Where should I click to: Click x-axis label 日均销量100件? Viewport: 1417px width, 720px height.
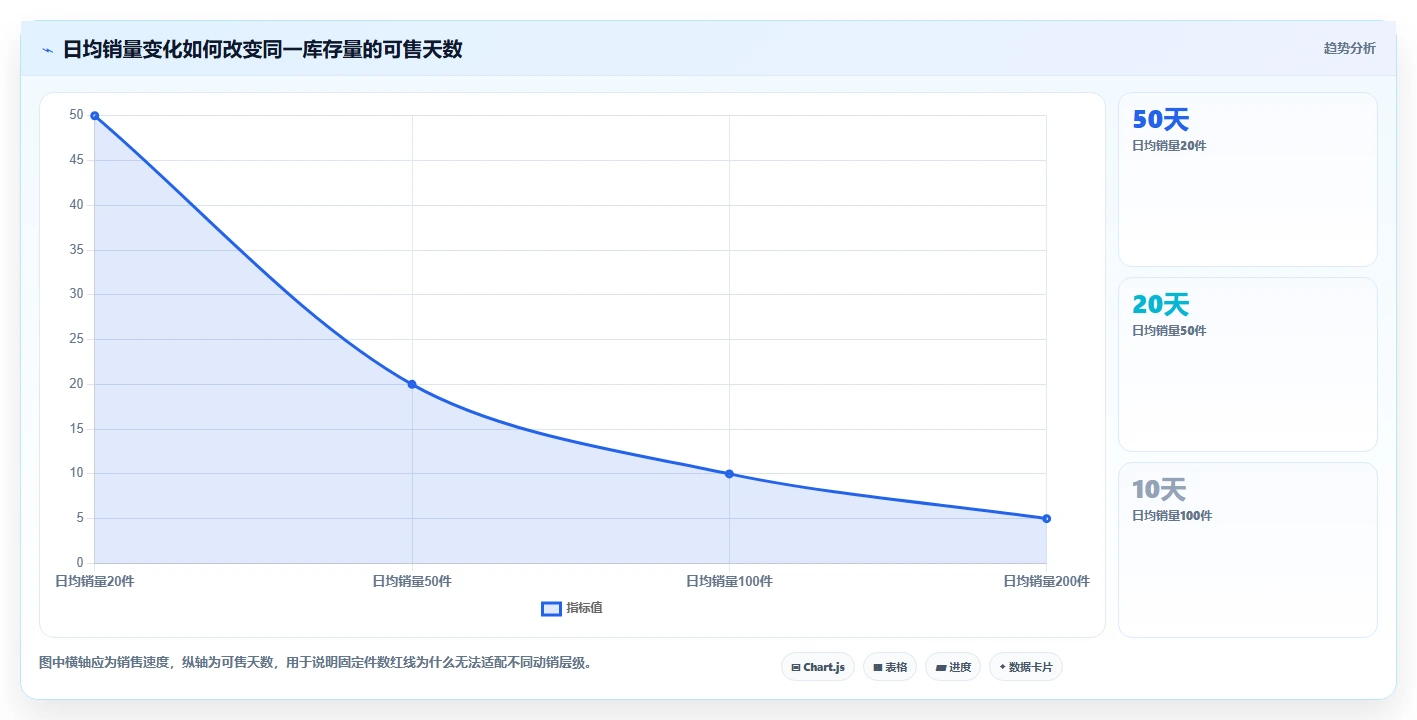729,581
